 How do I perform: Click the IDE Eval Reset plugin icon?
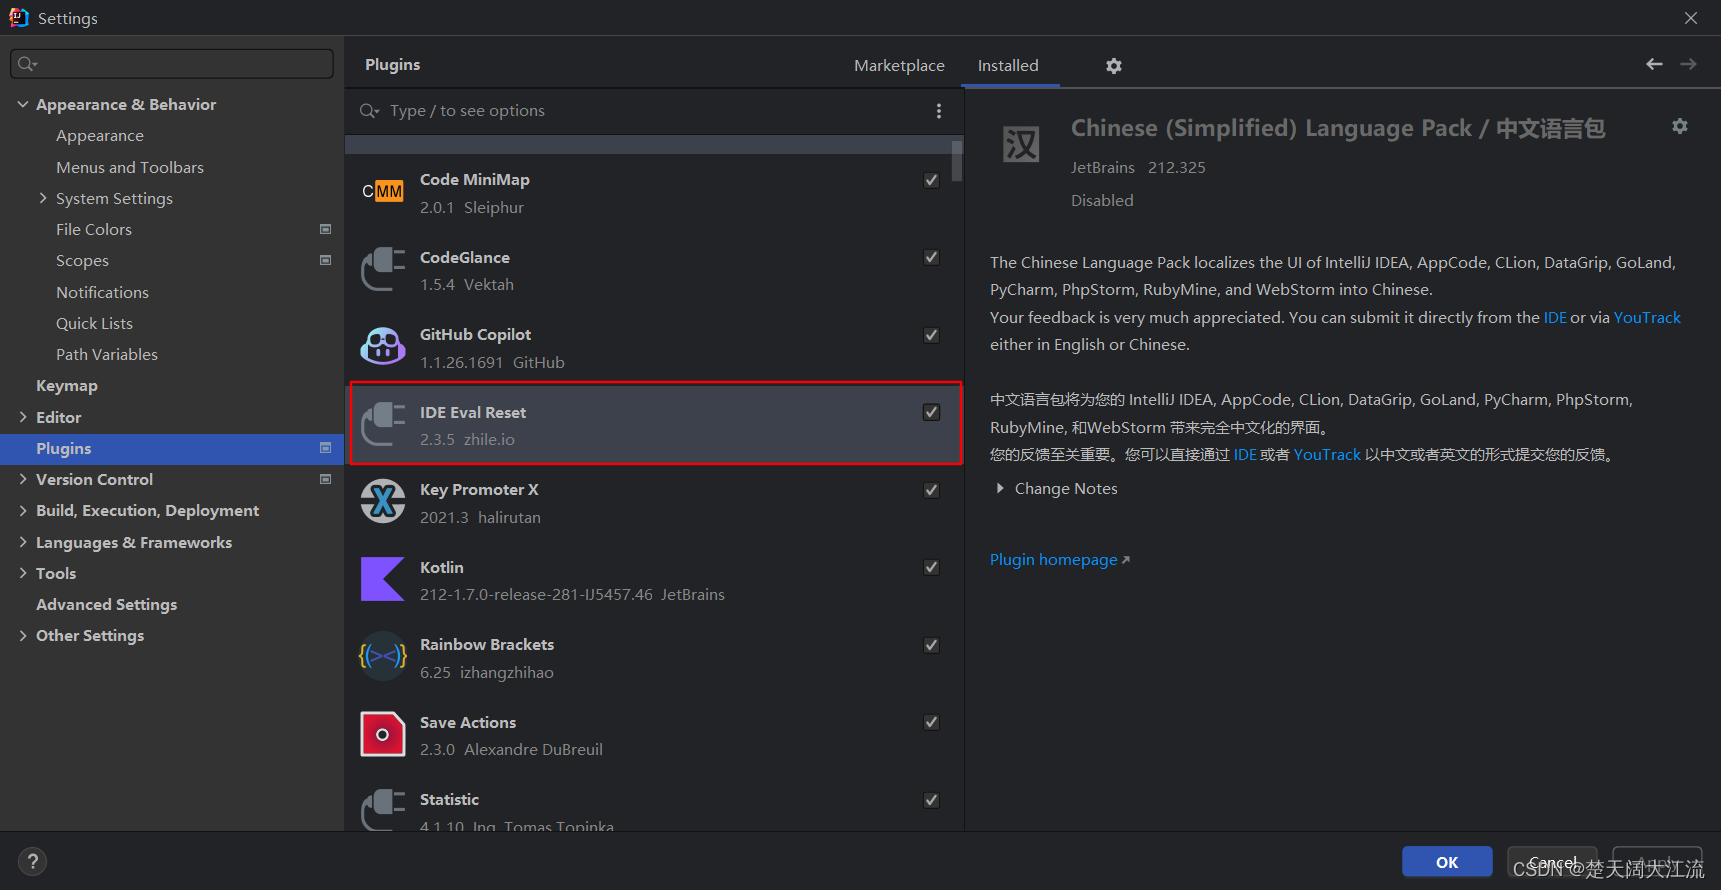coord(382,425)
